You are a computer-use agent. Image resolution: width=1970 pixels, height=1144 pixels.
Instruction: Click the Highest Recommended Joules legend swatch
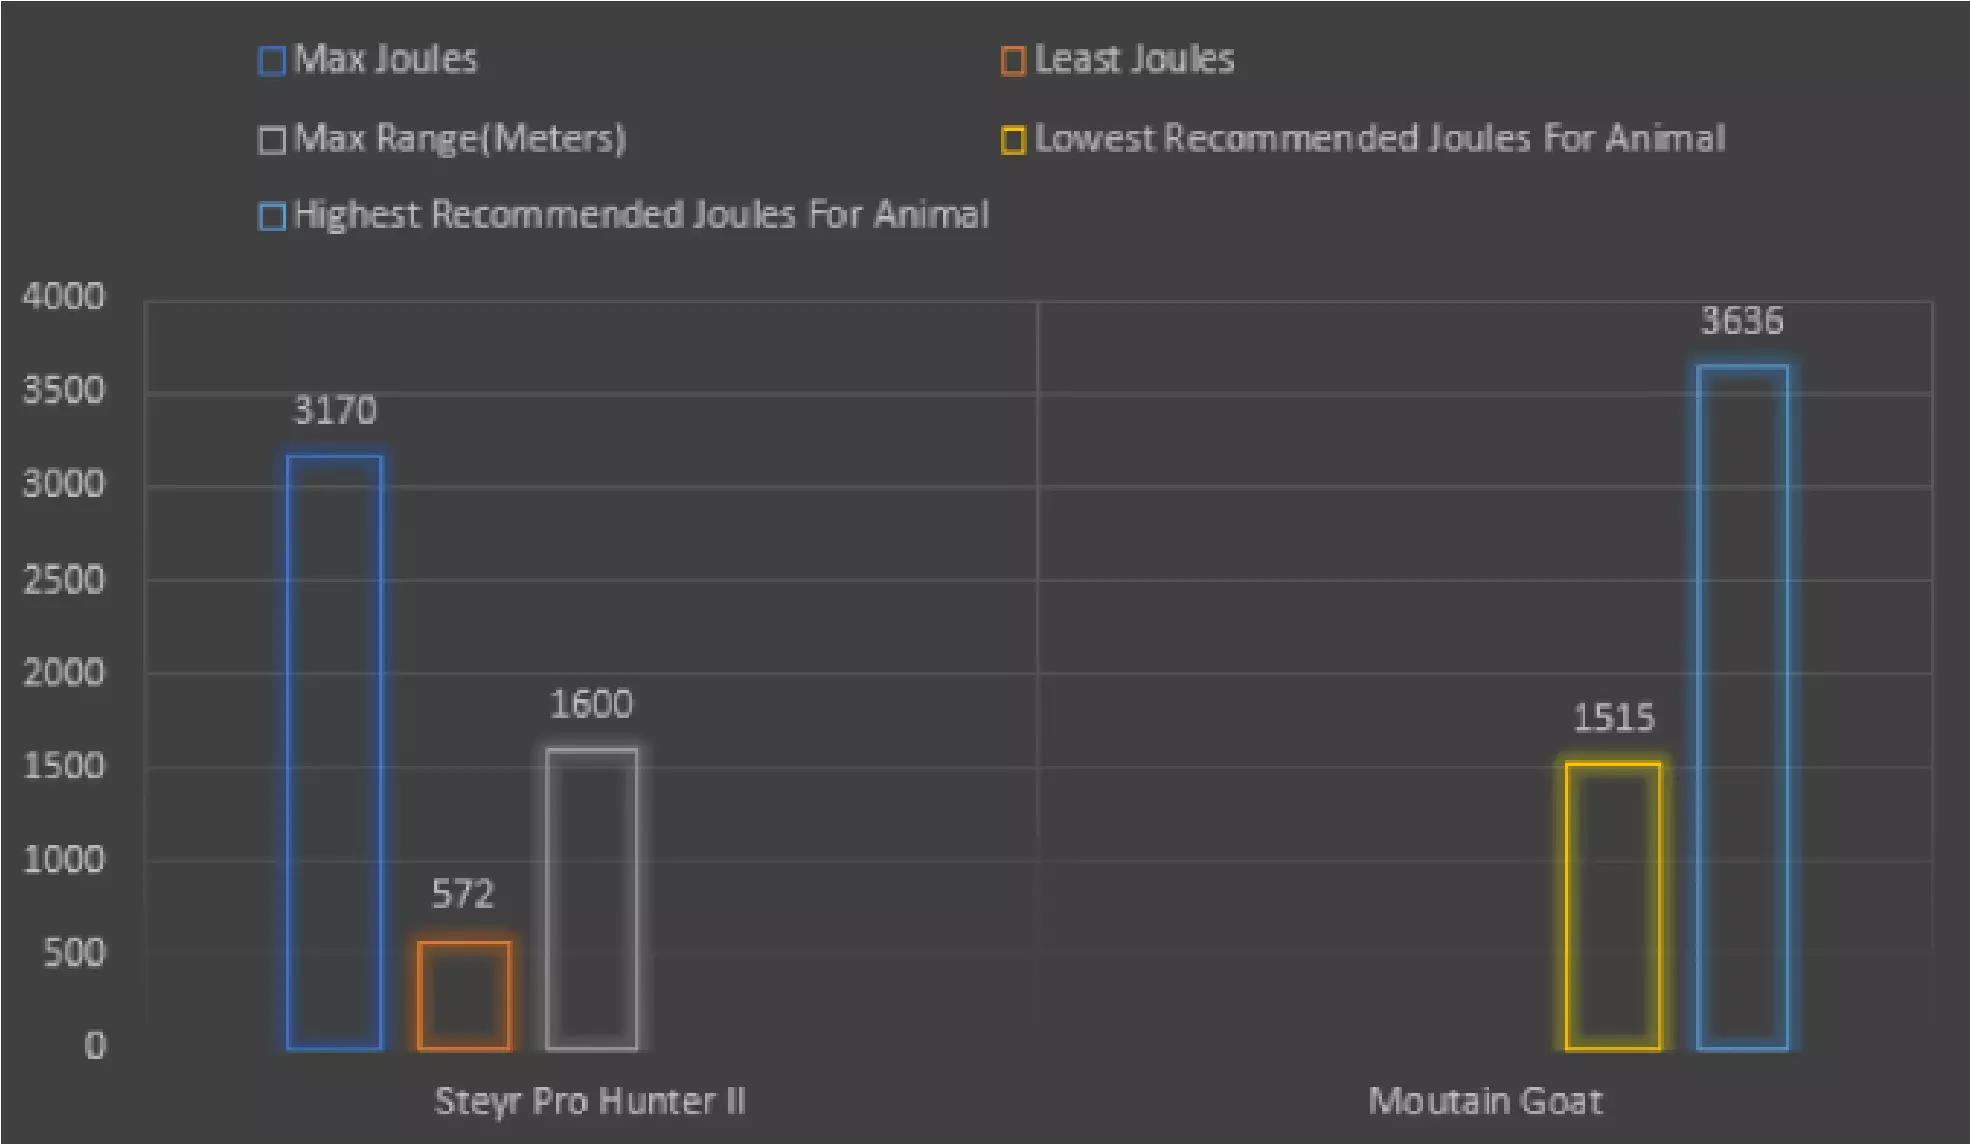(272, 217)
